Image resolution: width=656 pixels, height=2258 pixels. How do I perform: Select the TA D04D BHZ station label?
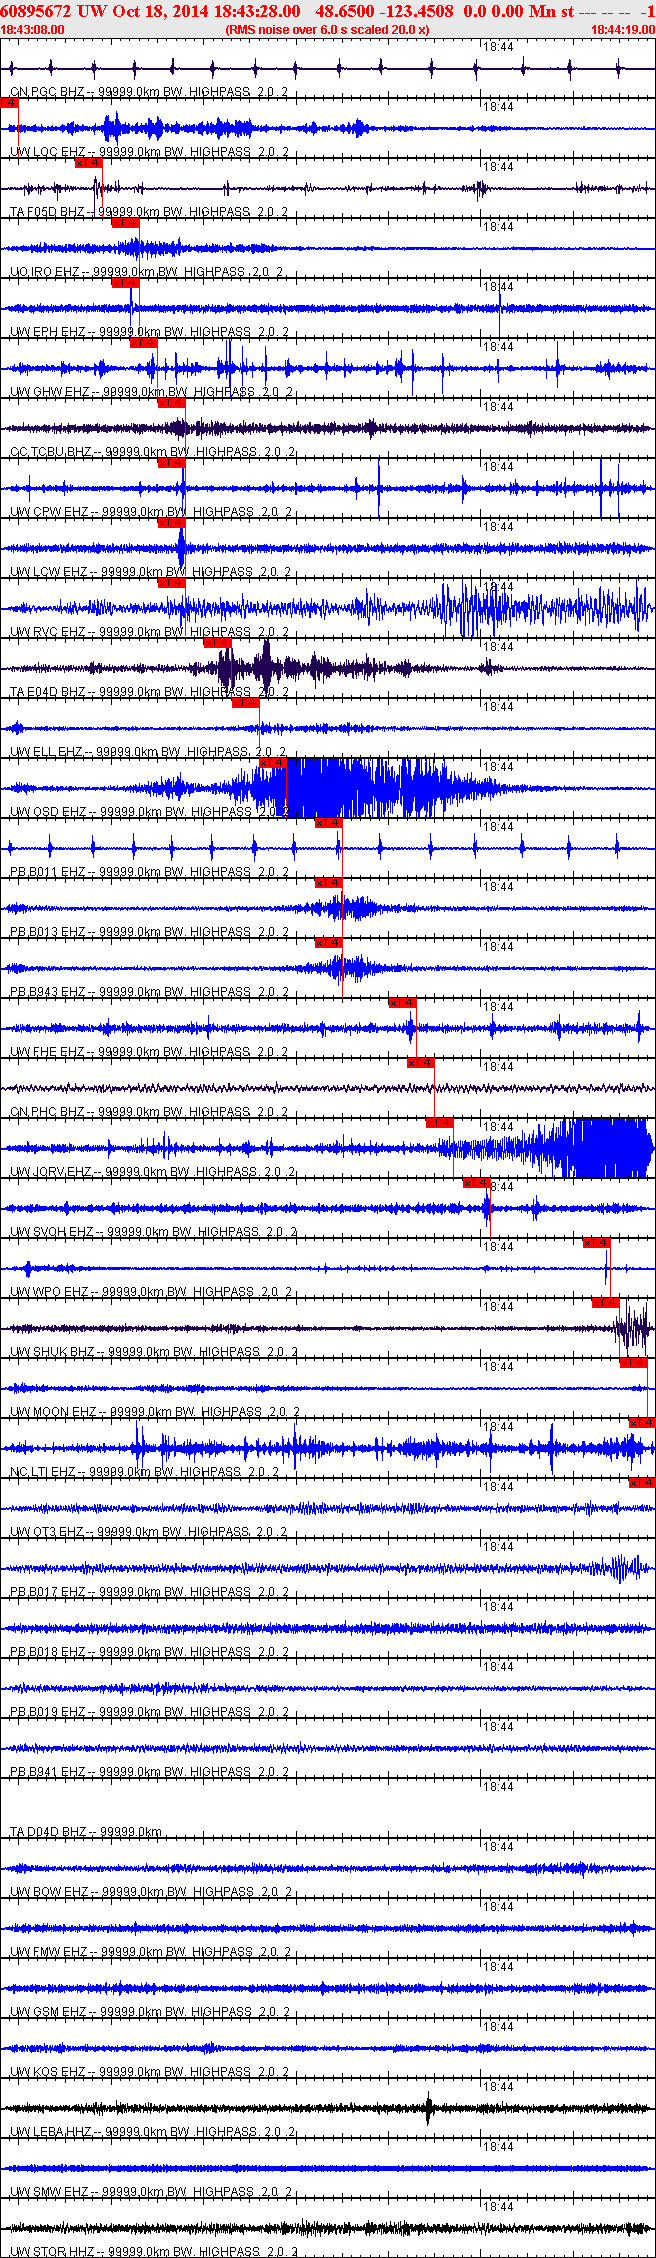48,1832
